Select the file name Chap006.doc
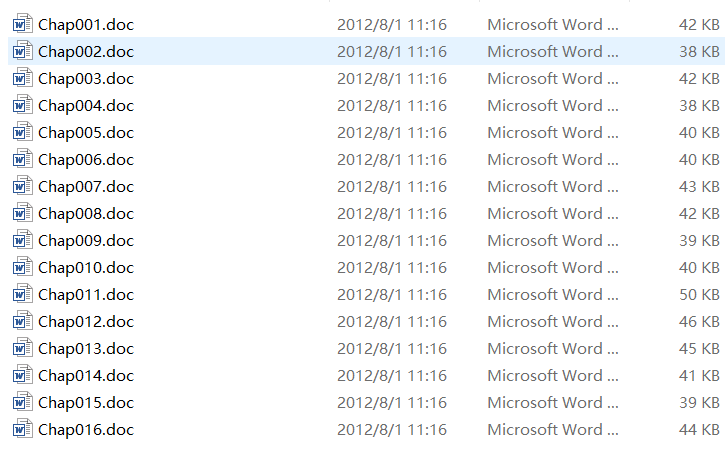Viewport: 728px width, 452px height. [86, 160]
